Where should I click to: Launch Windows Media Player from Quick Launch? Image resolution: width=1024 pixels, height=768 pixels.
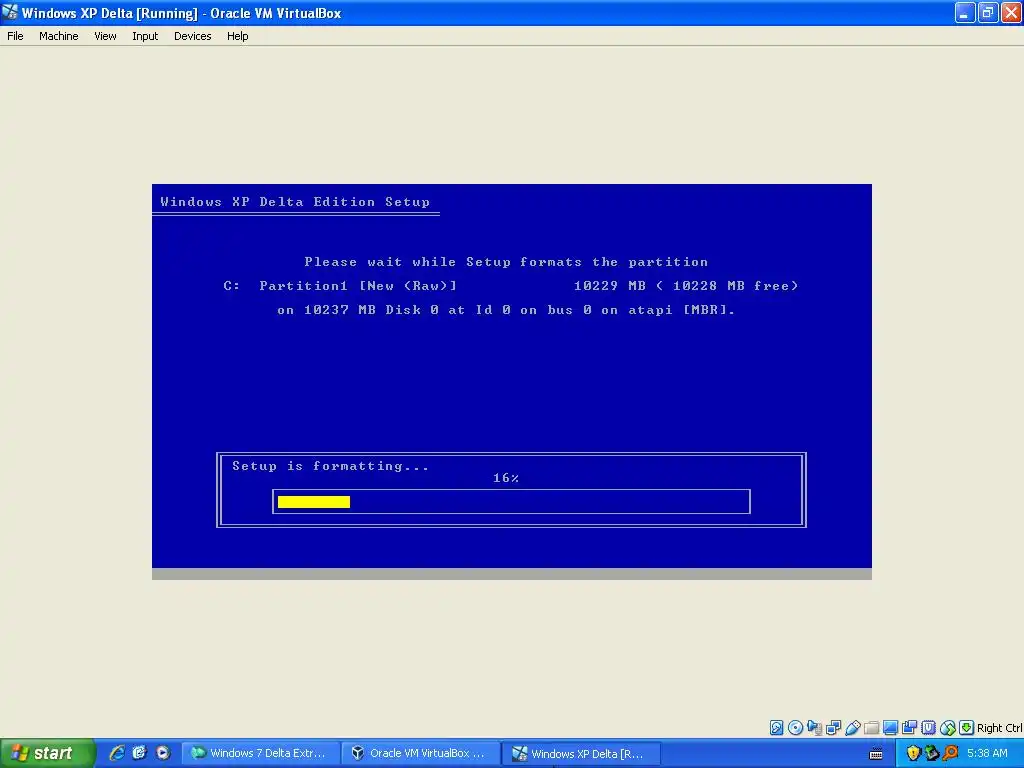[163, 753]
